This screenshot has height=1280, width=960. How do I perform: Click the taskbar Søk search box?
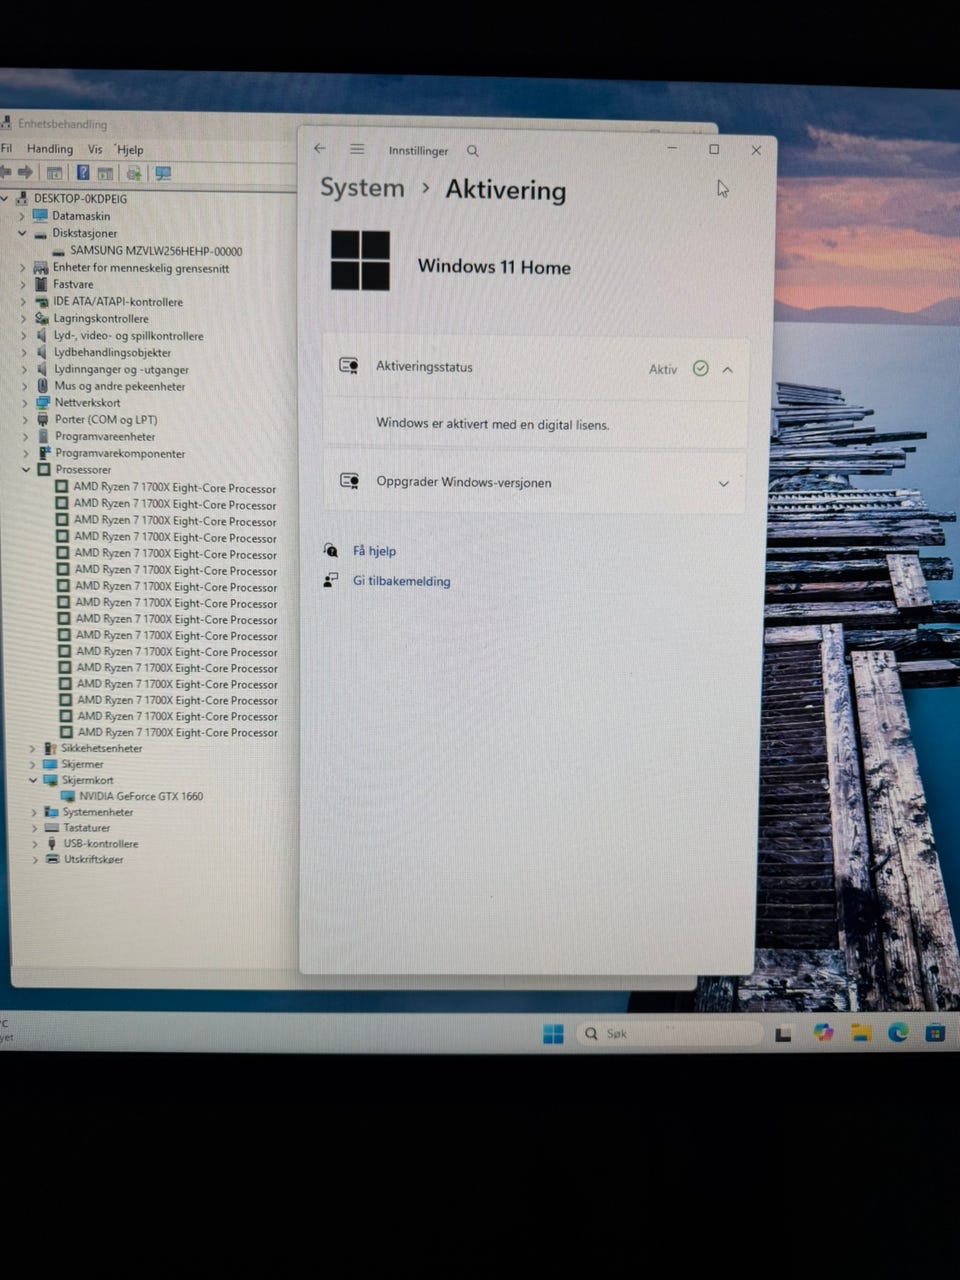pyautogui.click(x=668, y=1033)
